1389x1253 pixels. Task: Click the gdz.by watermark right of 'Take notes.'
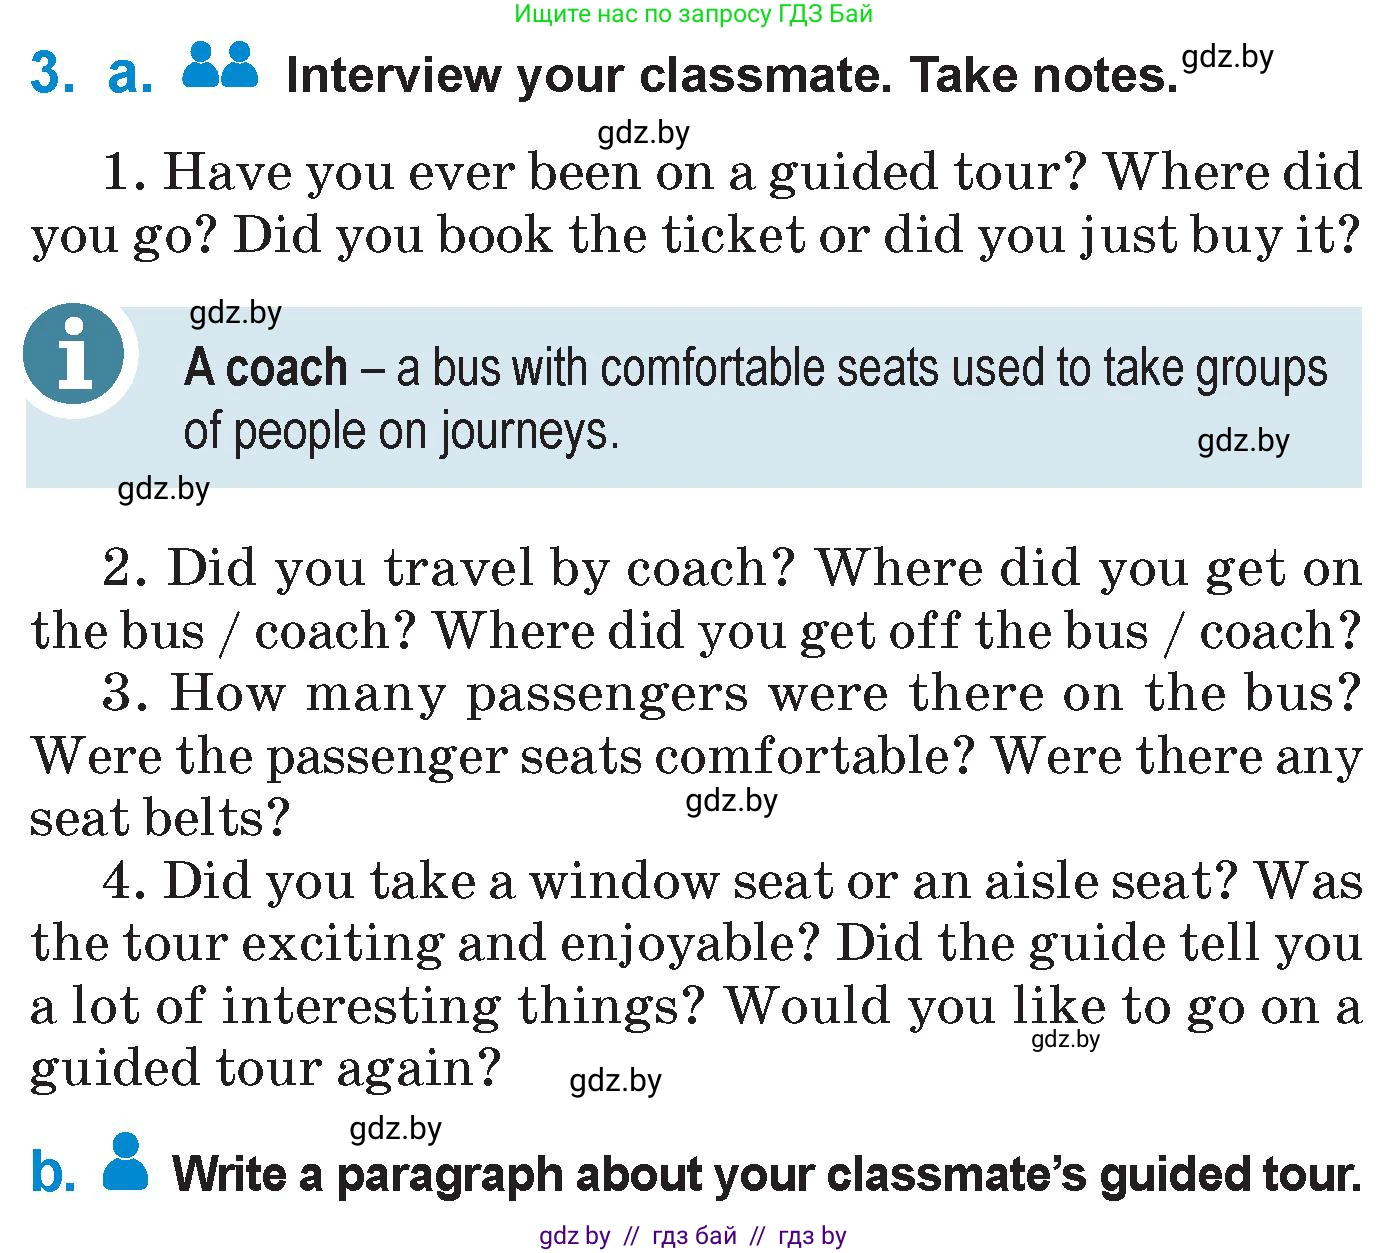pyautogui.click(x=1227, y=57)
